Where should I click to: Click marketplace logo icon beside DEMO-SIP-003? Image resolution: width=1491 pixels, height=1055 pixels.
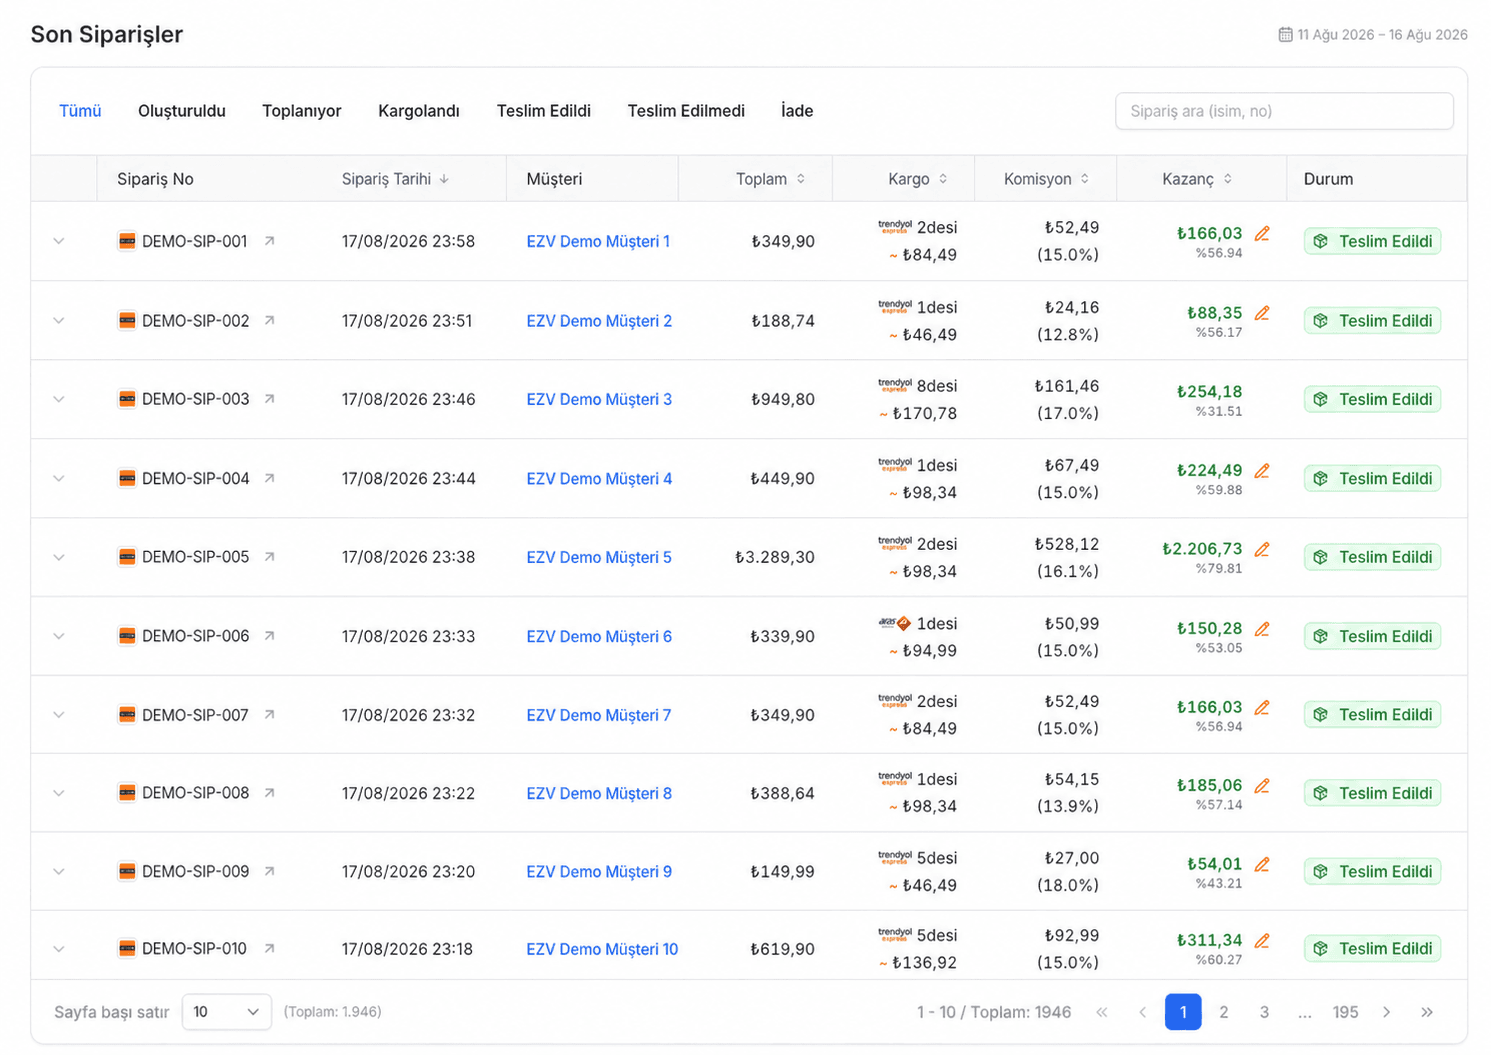127,399
